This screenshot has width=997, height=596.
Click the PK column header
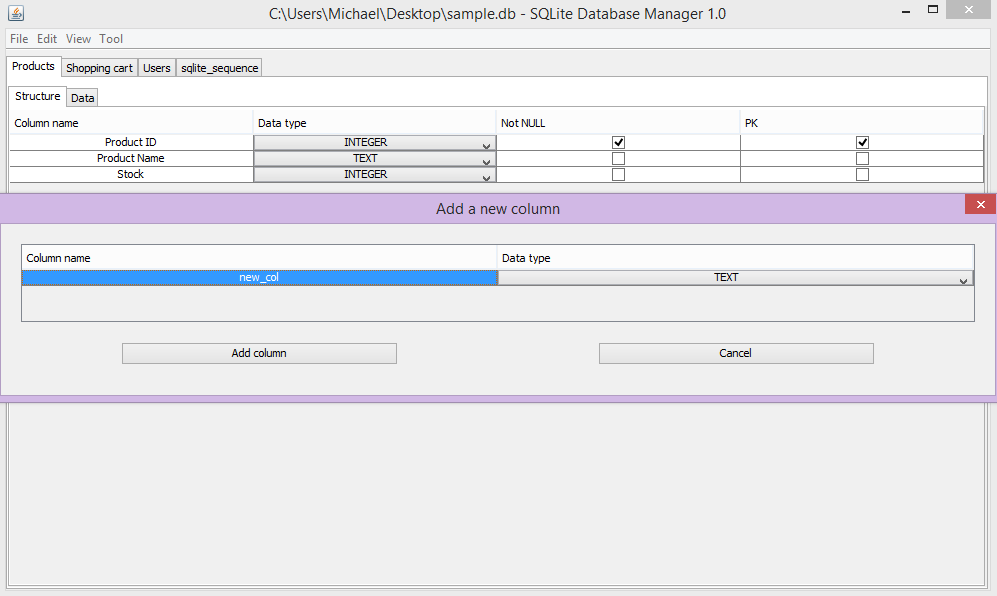pyautogui.click(x=862, y=123)
